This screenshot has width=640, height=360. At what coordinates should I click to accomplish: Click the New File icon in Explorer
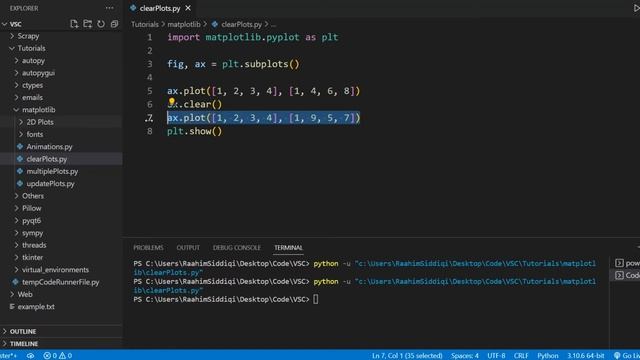(74, 24)
